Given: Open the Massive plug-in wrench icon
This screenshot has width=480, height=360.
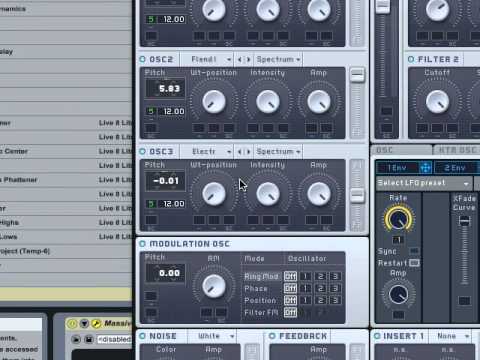Looking at the screenshot, I should point(96,323).
